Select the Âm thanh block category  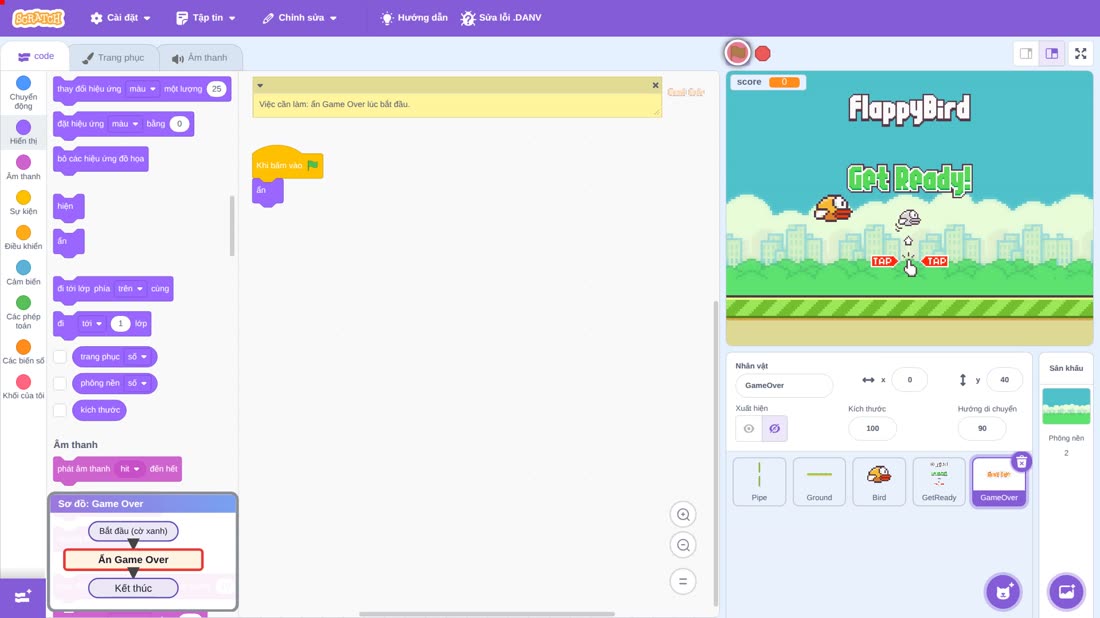23,168
